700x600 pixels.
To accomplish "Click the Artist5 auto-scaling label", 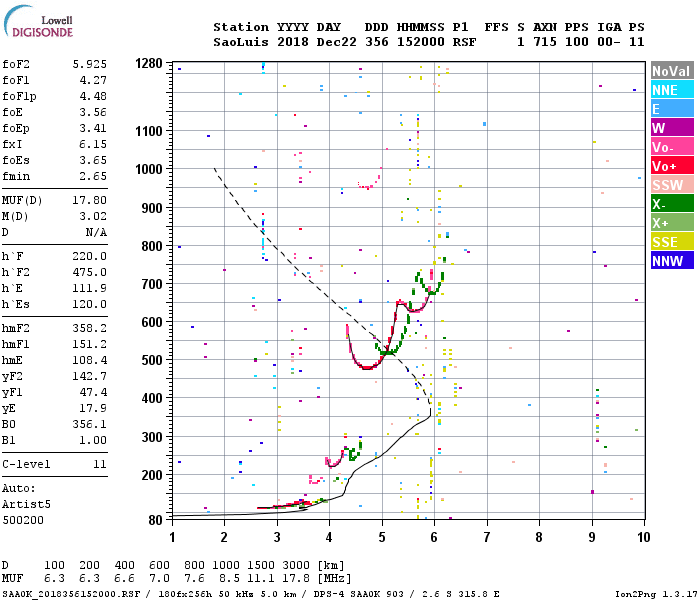I will [x=26, y=504].
